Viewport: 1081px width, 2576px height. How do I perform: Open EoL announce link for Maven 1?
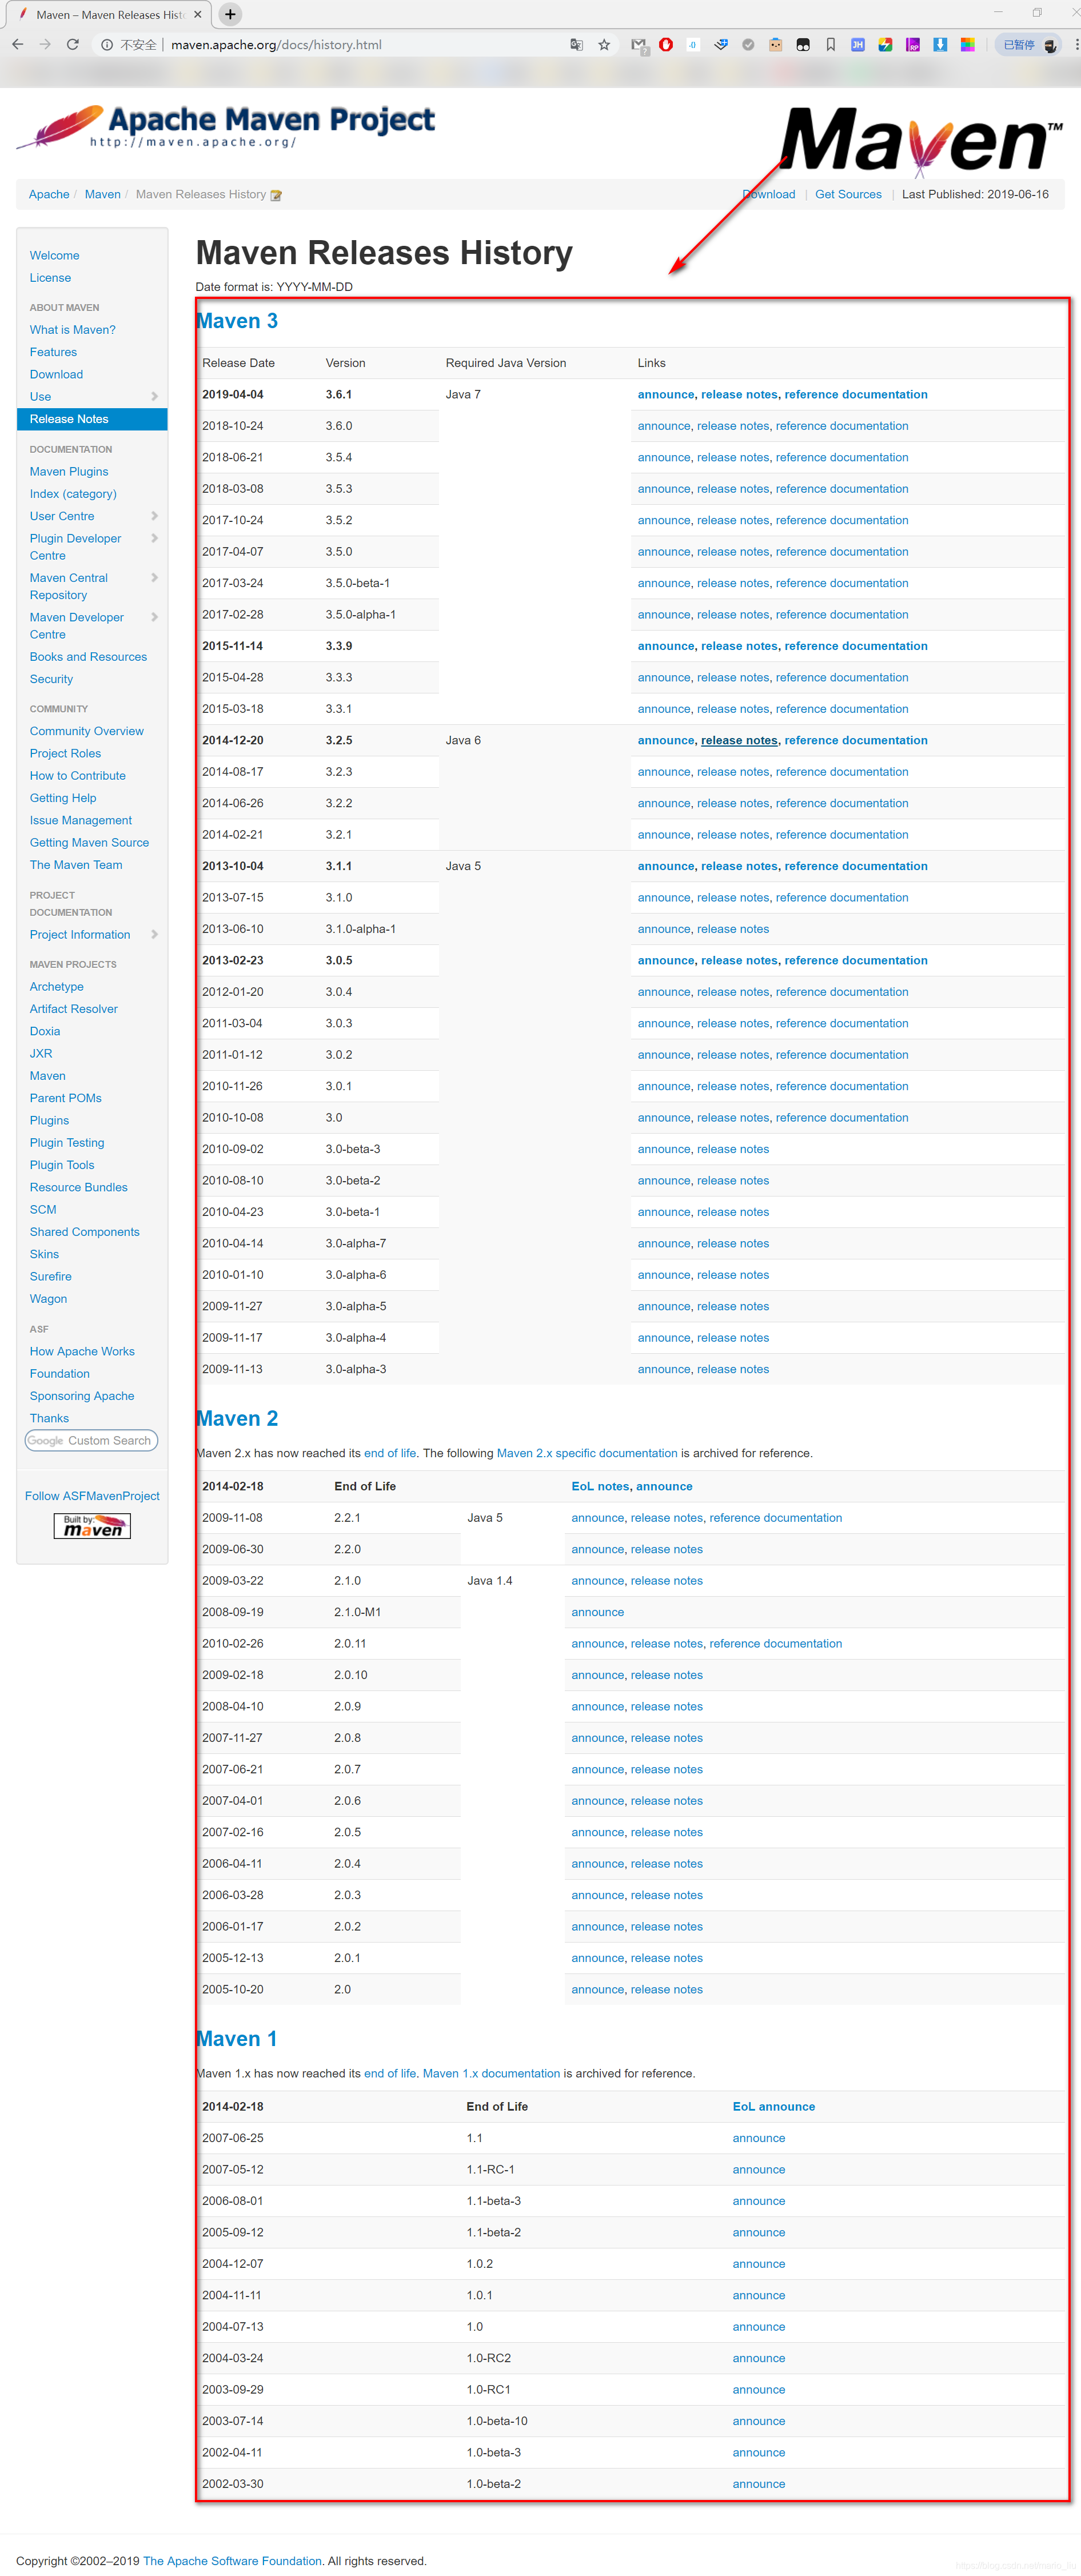click(773, 2107)
